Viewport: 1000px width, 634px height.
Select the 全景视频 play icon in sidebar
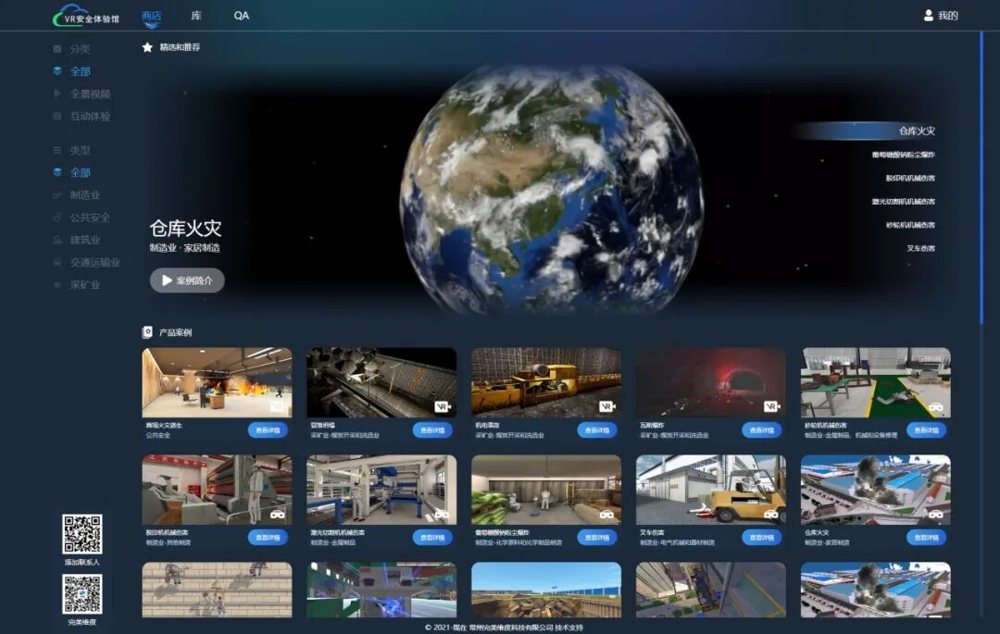[57, 94]
